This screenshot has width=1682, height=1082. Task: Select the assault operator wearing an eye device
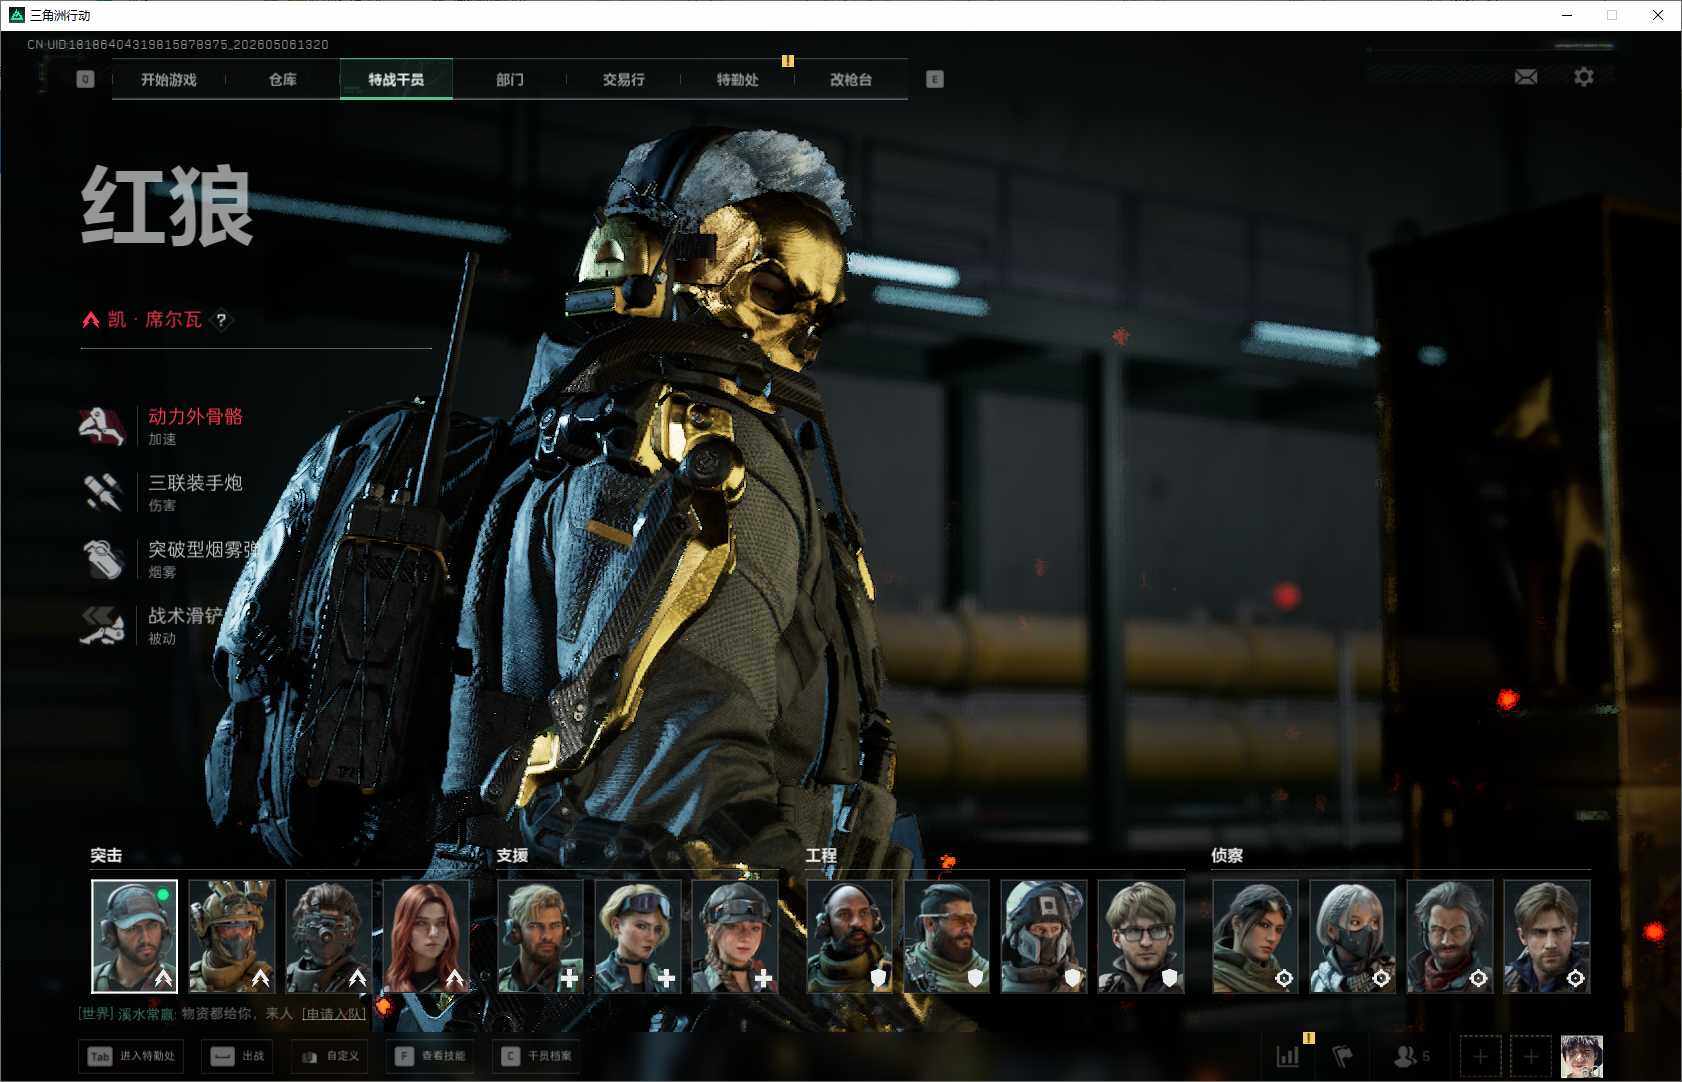coord(328,936)
